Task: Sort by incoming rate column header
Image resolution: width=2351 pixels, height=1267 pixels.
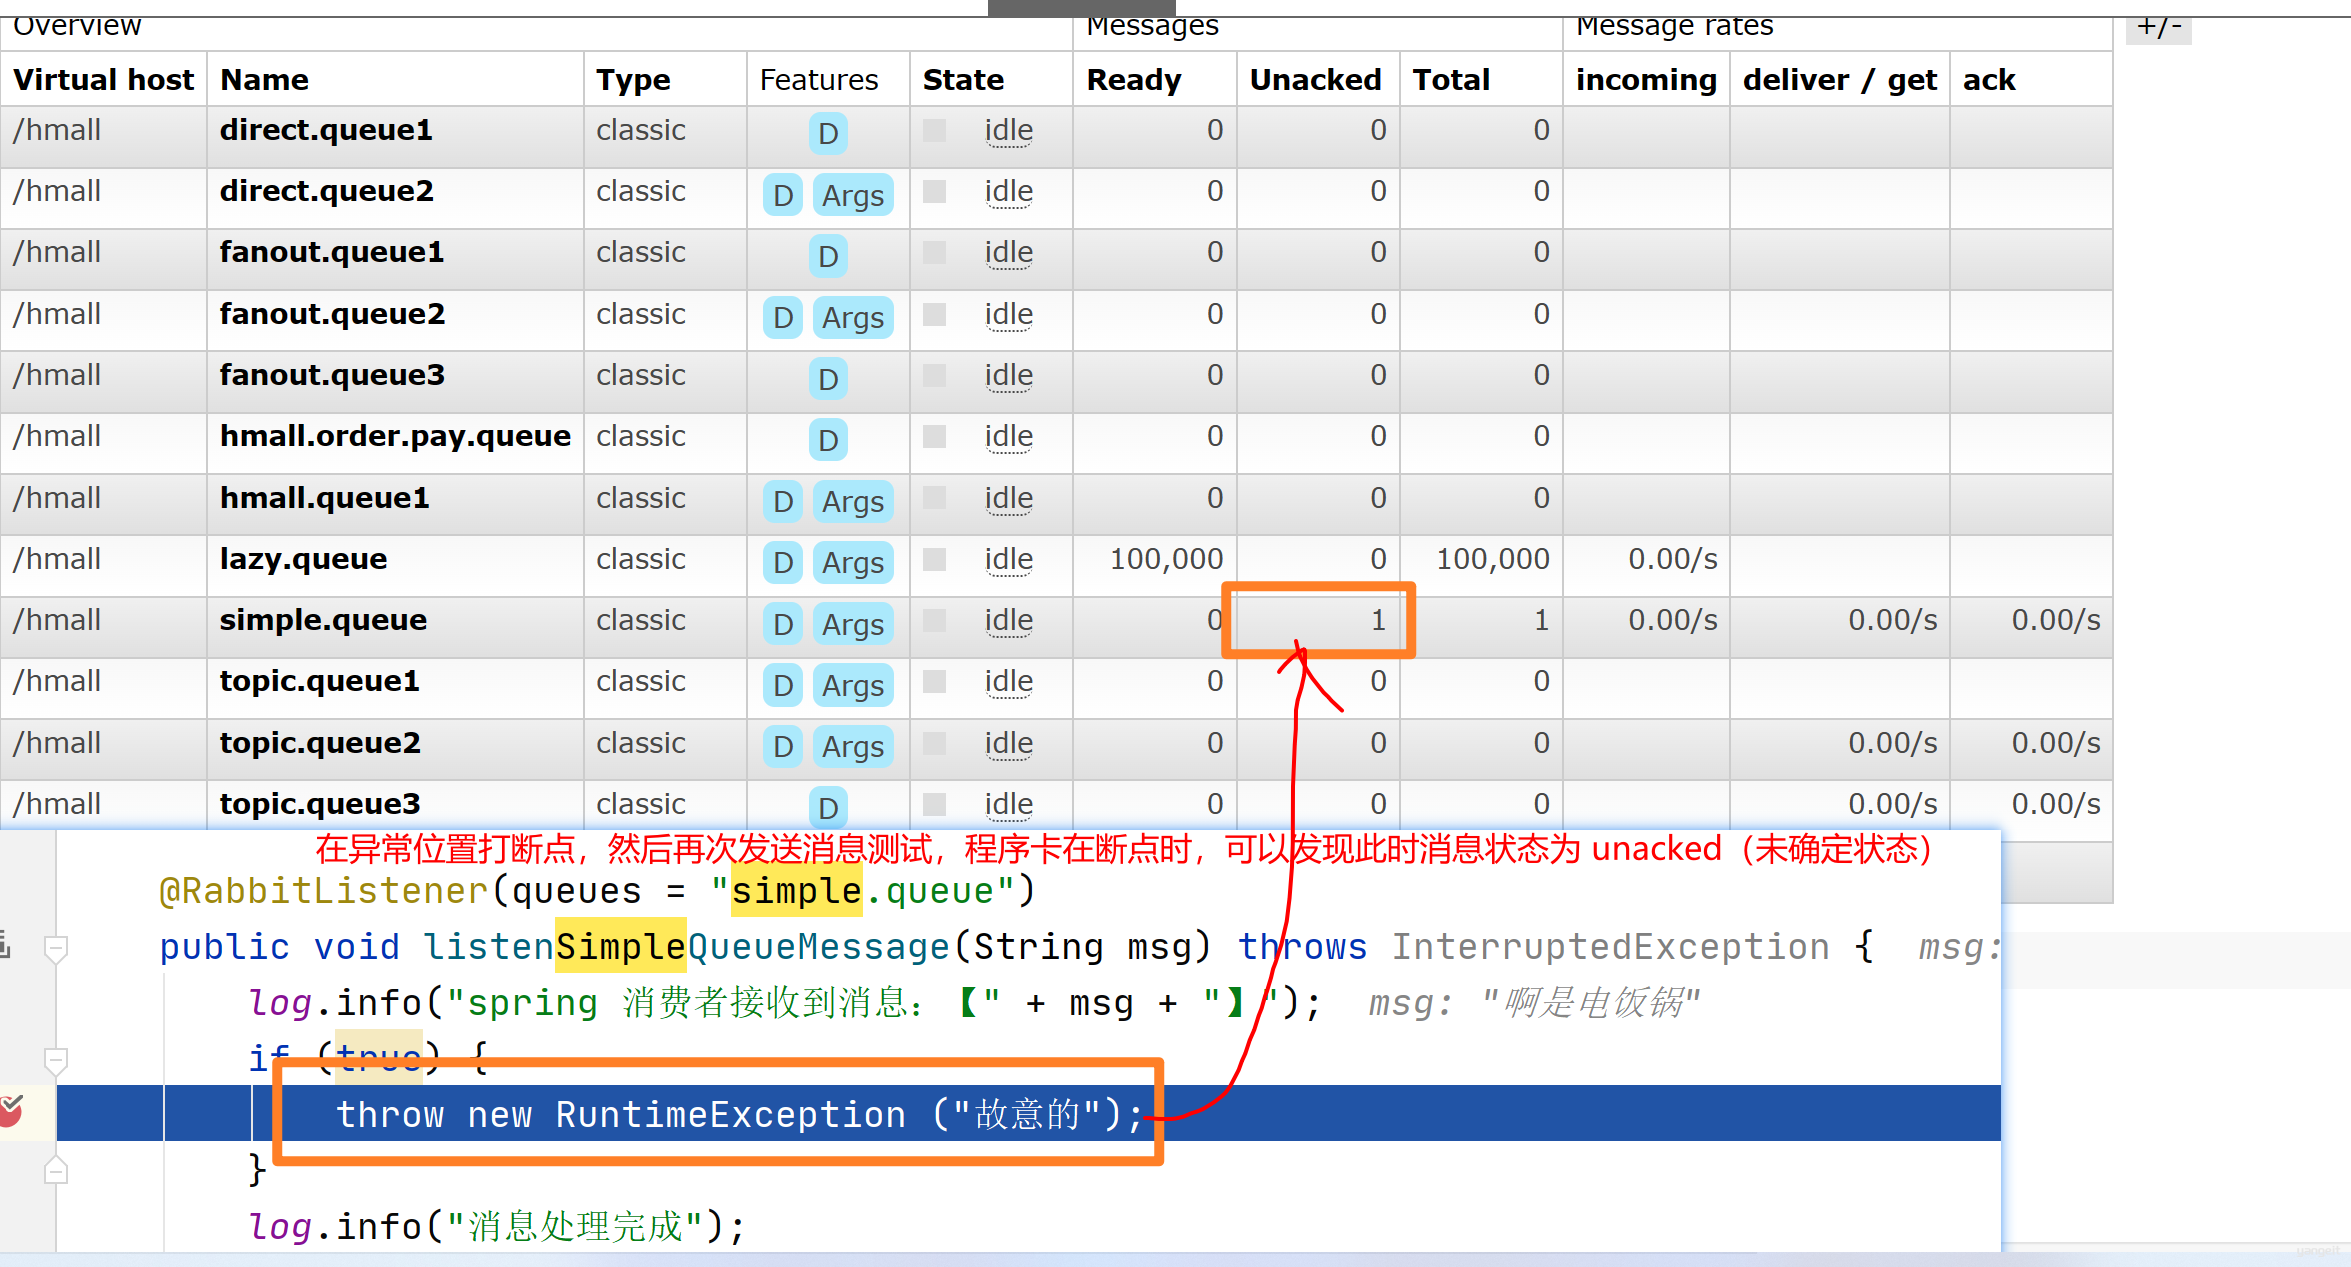Action: [1646, 80]
